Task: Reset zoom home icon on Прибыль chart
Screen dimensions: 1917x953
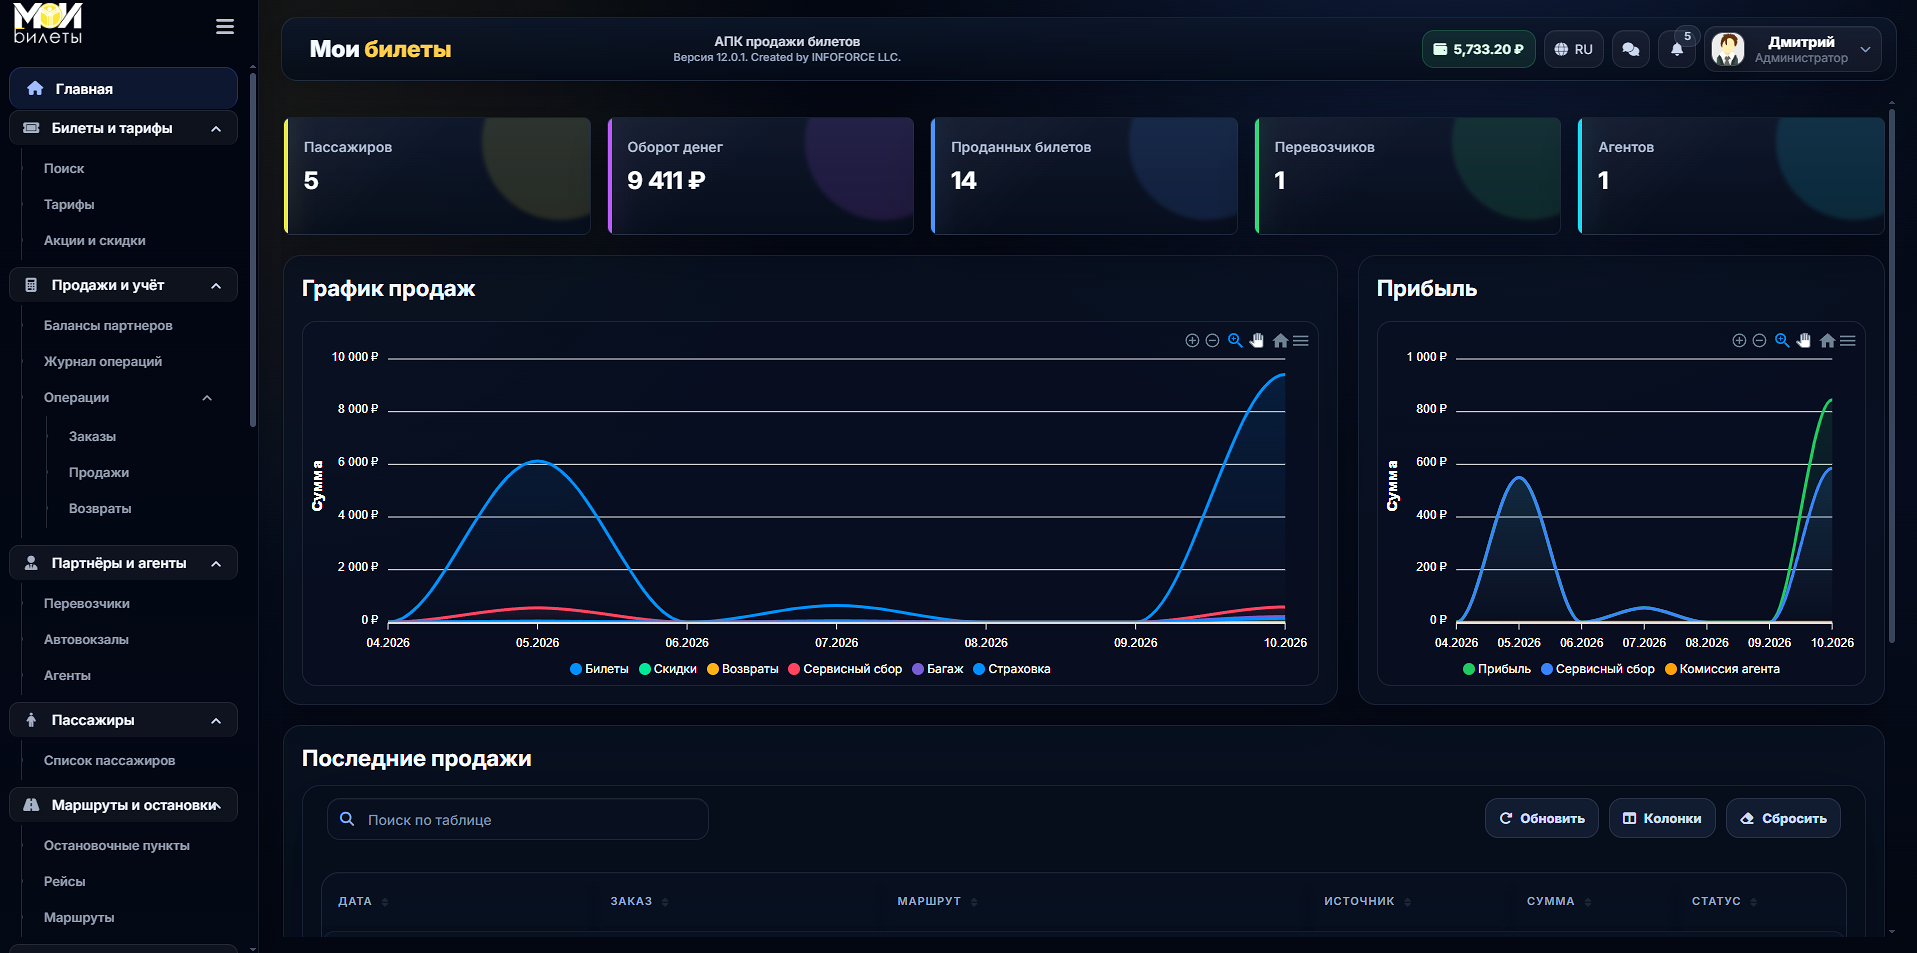Action: coord(1827,341)
